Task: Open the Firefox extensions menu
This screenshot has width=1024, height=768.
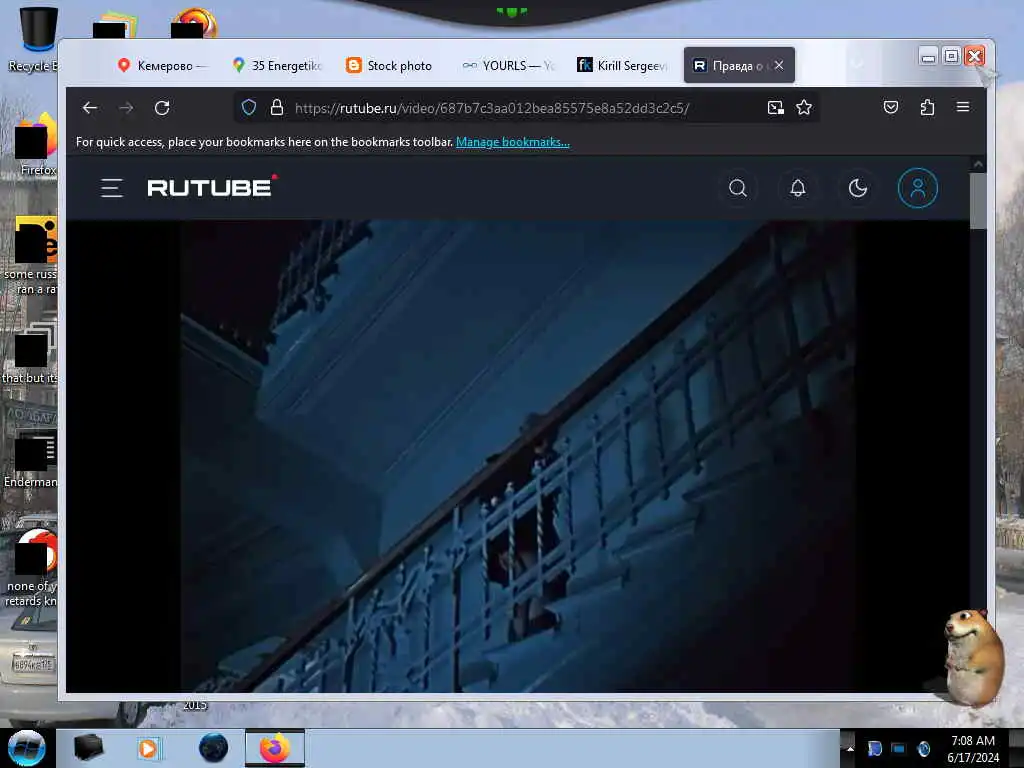Action: (927, 107)
